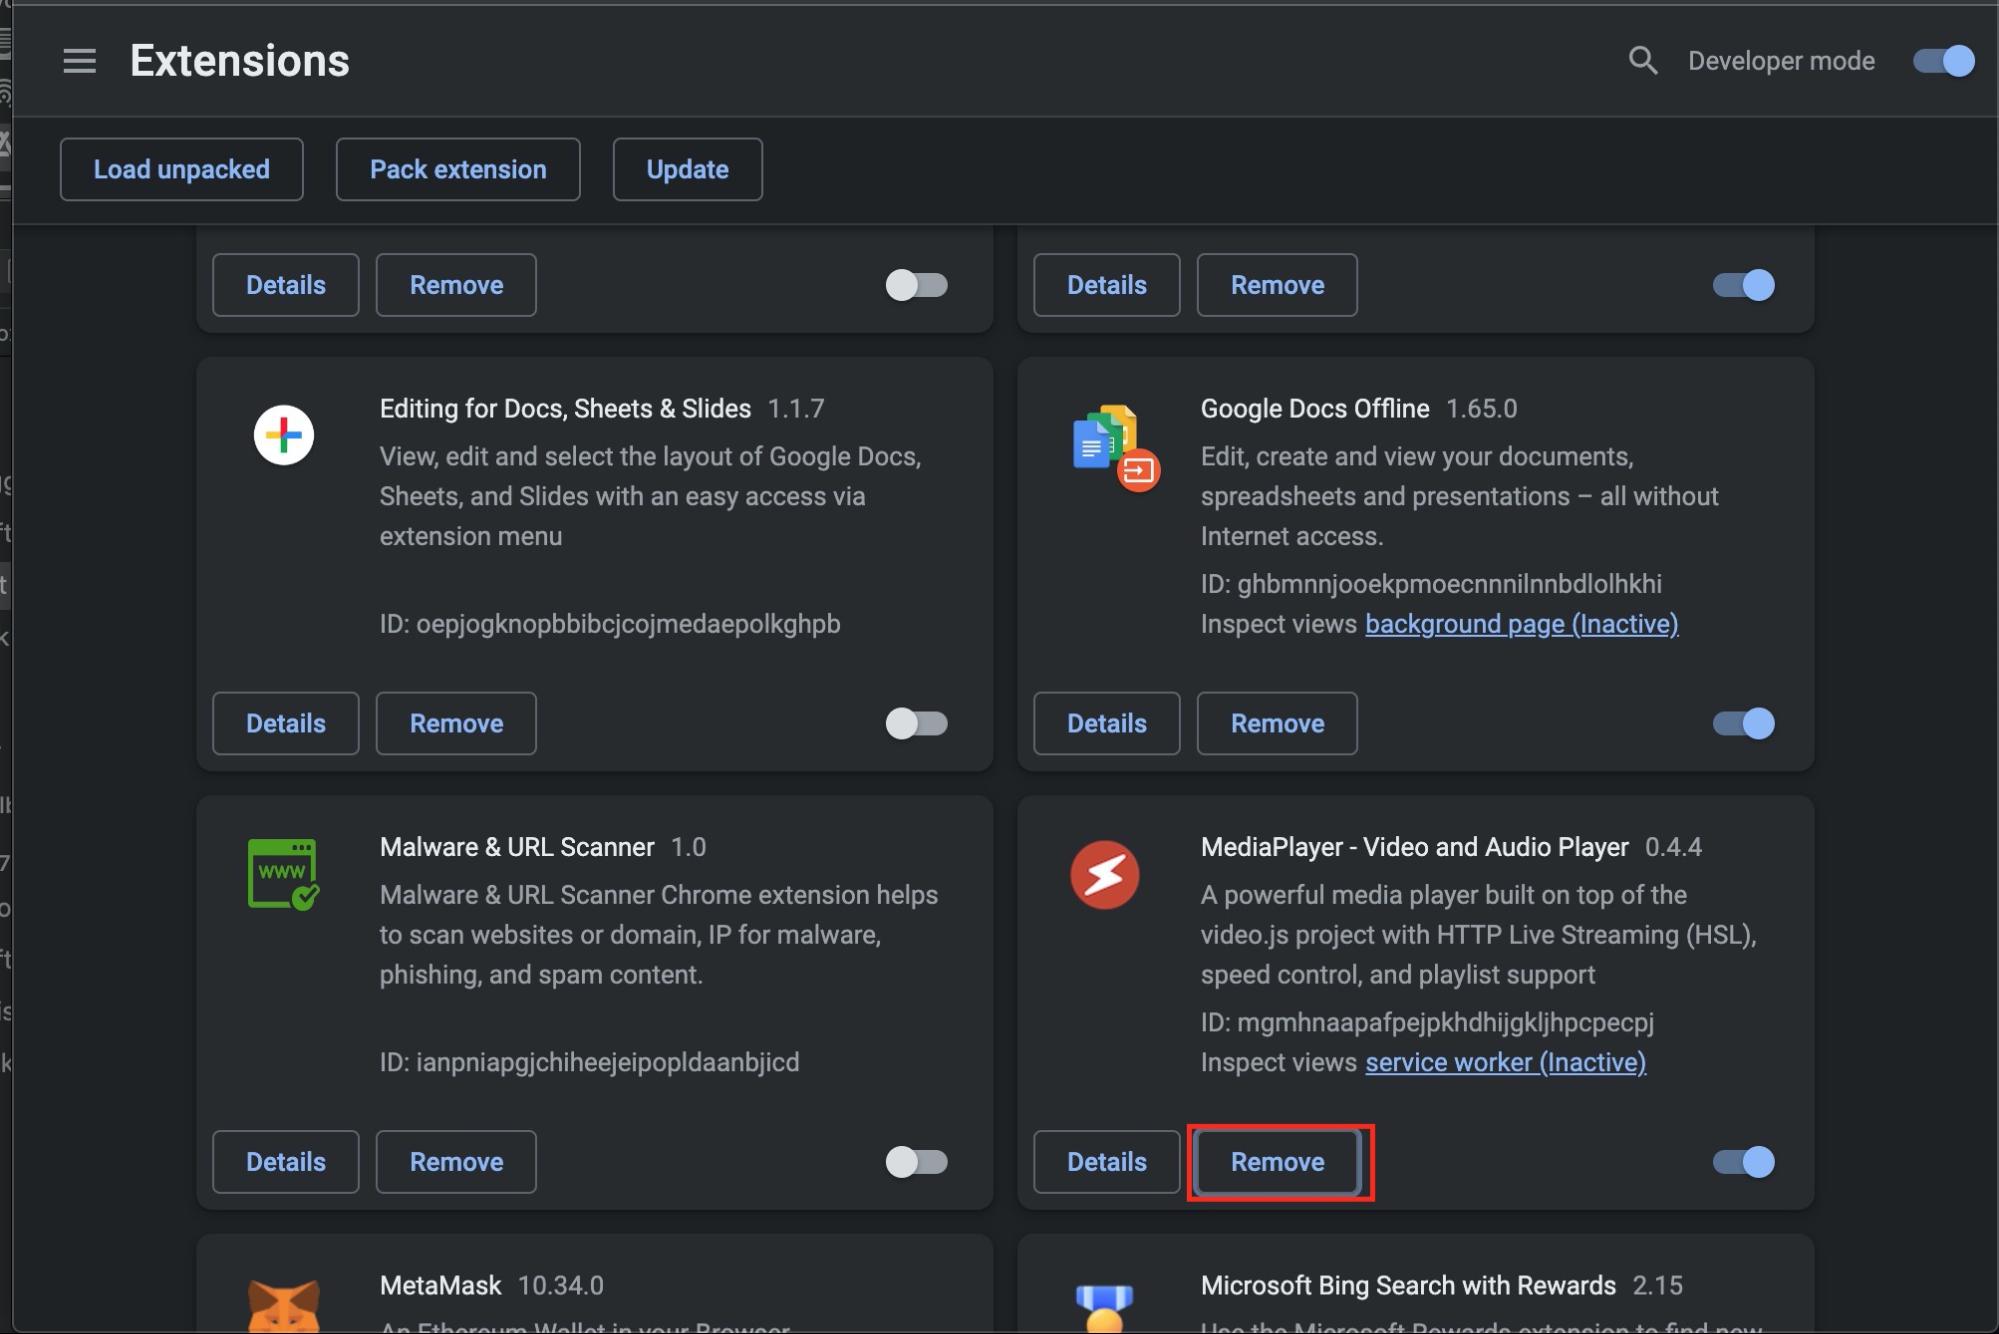Click the Update button
Screen dimensions: 1999x1334
tap(688, 169)
